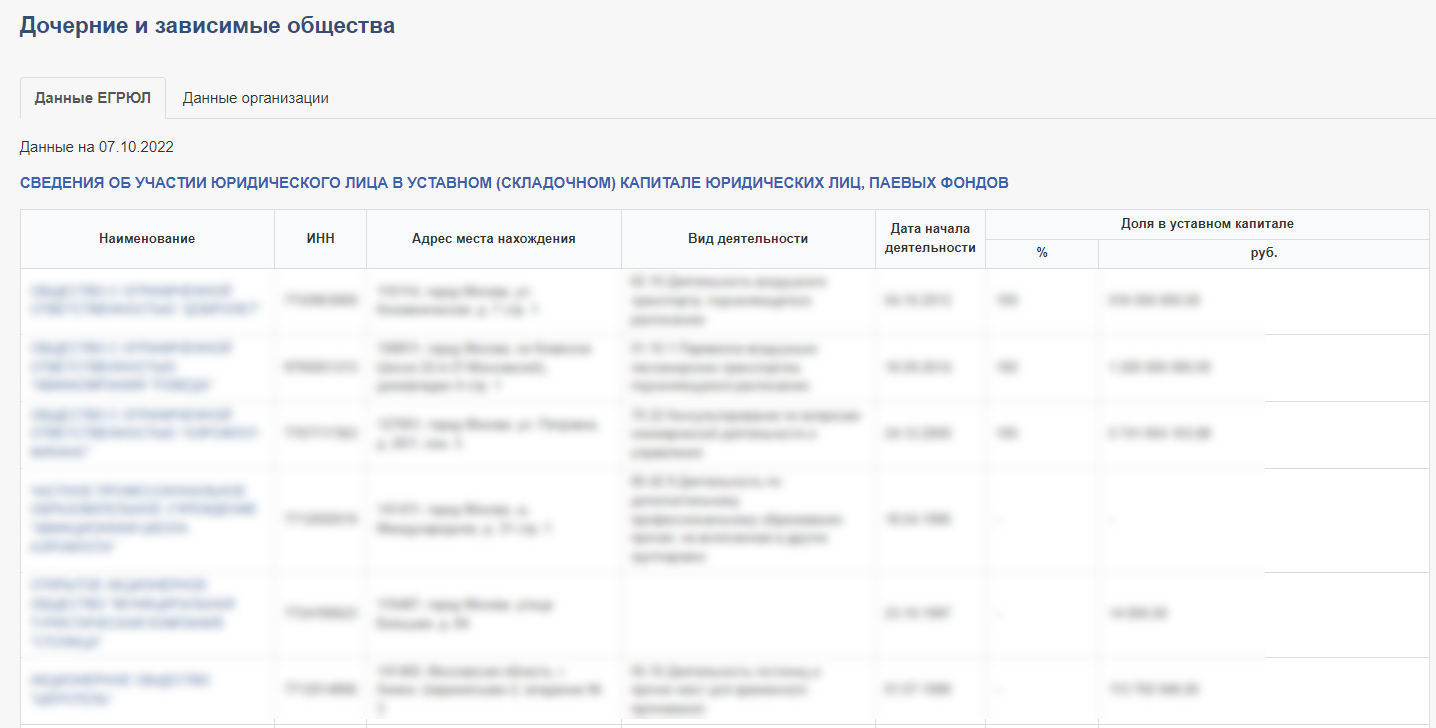Click the Дочерние и зависимые общества heading
The height and width of the screenshot is (728, 1436).
click(207, 26)
